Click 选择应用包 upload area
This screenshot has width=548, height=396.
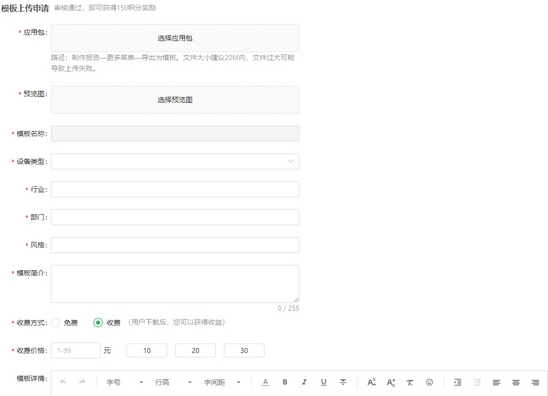tap(175, 38)
